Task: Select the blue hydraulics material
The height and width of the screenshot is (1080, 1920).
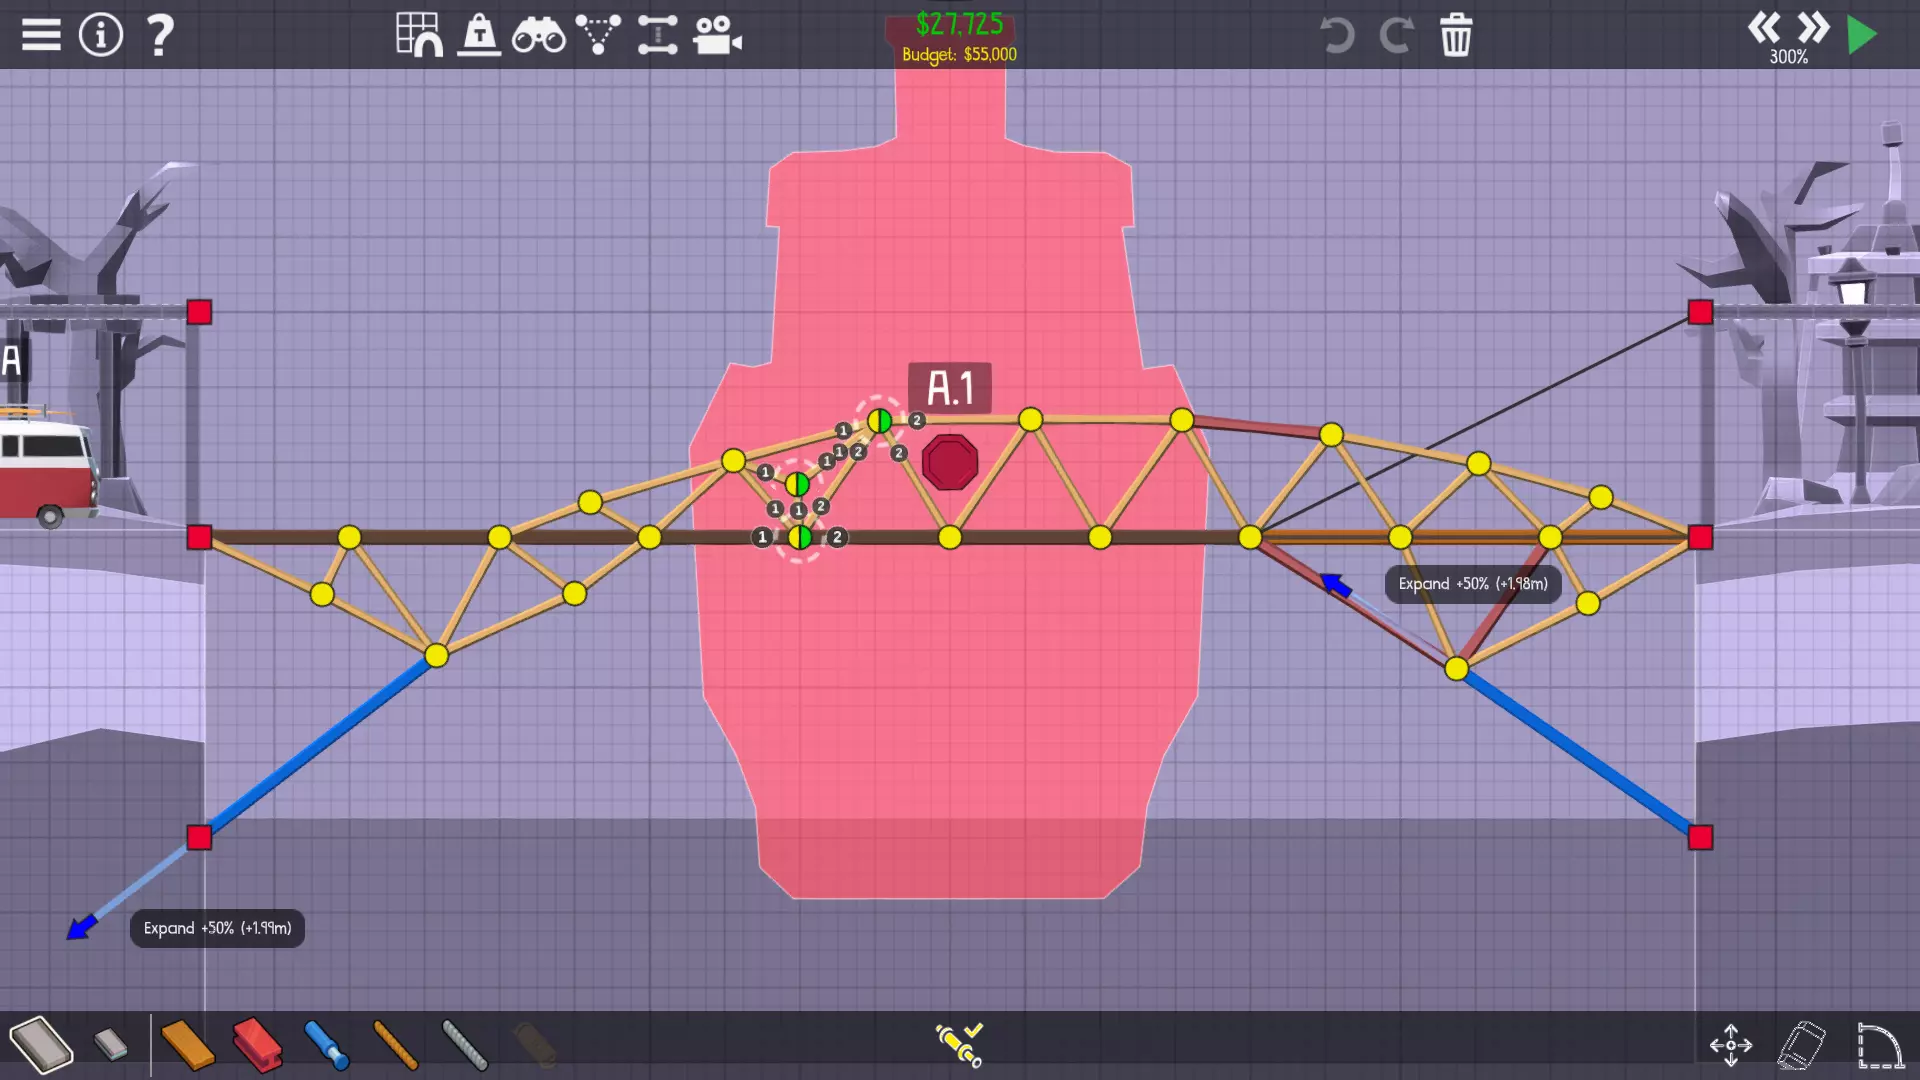Action: pos(326,1045)
